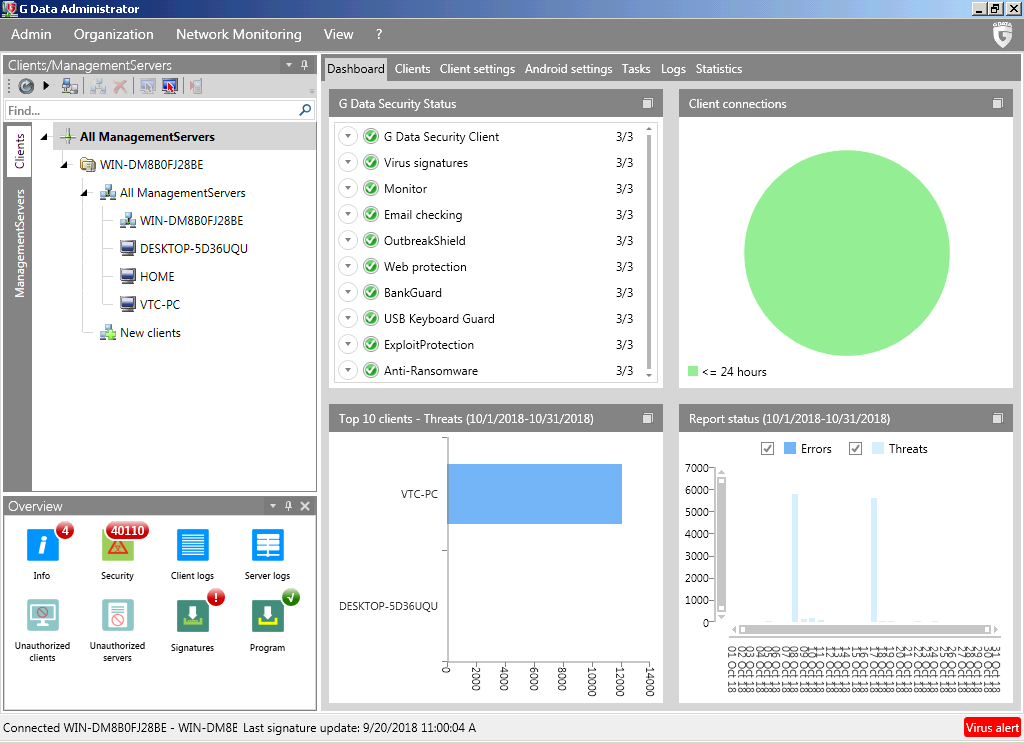Click the Refresh icon in clients toolbar
Viewport: 1024px width, 744px height.
(x=26, y=87)
